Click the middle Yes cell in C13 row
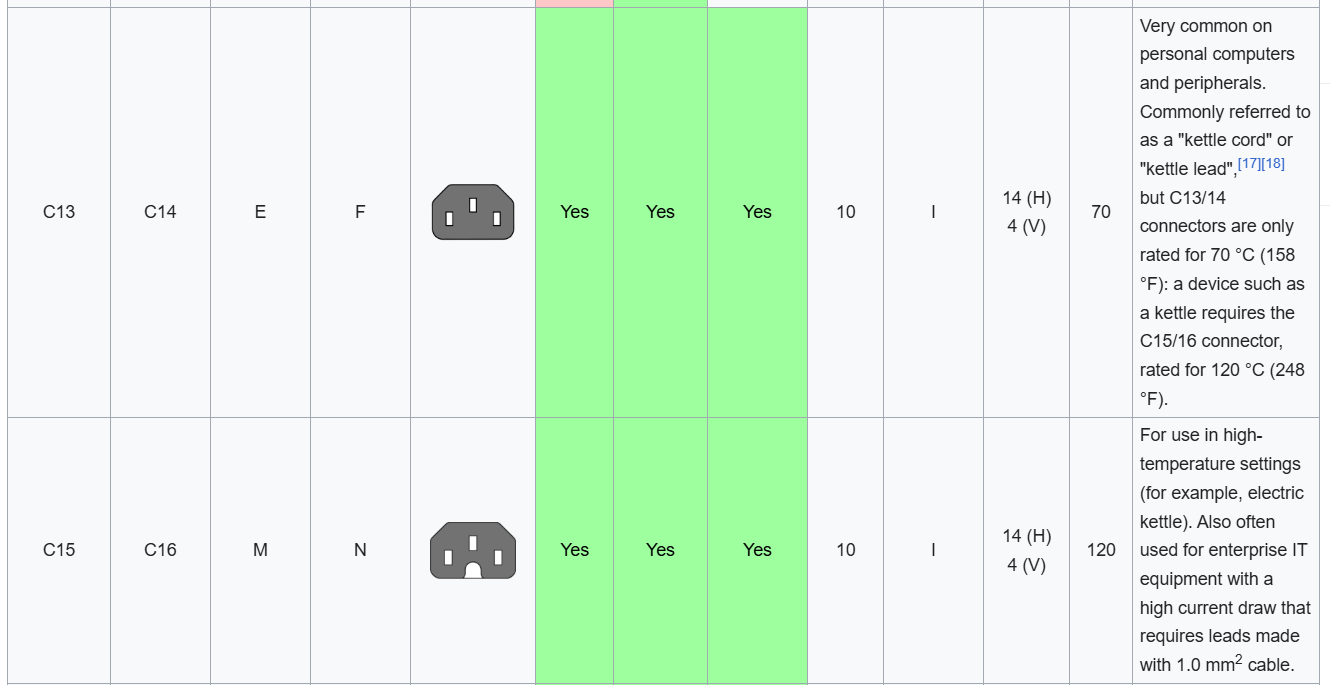 [x=660, y=212]
